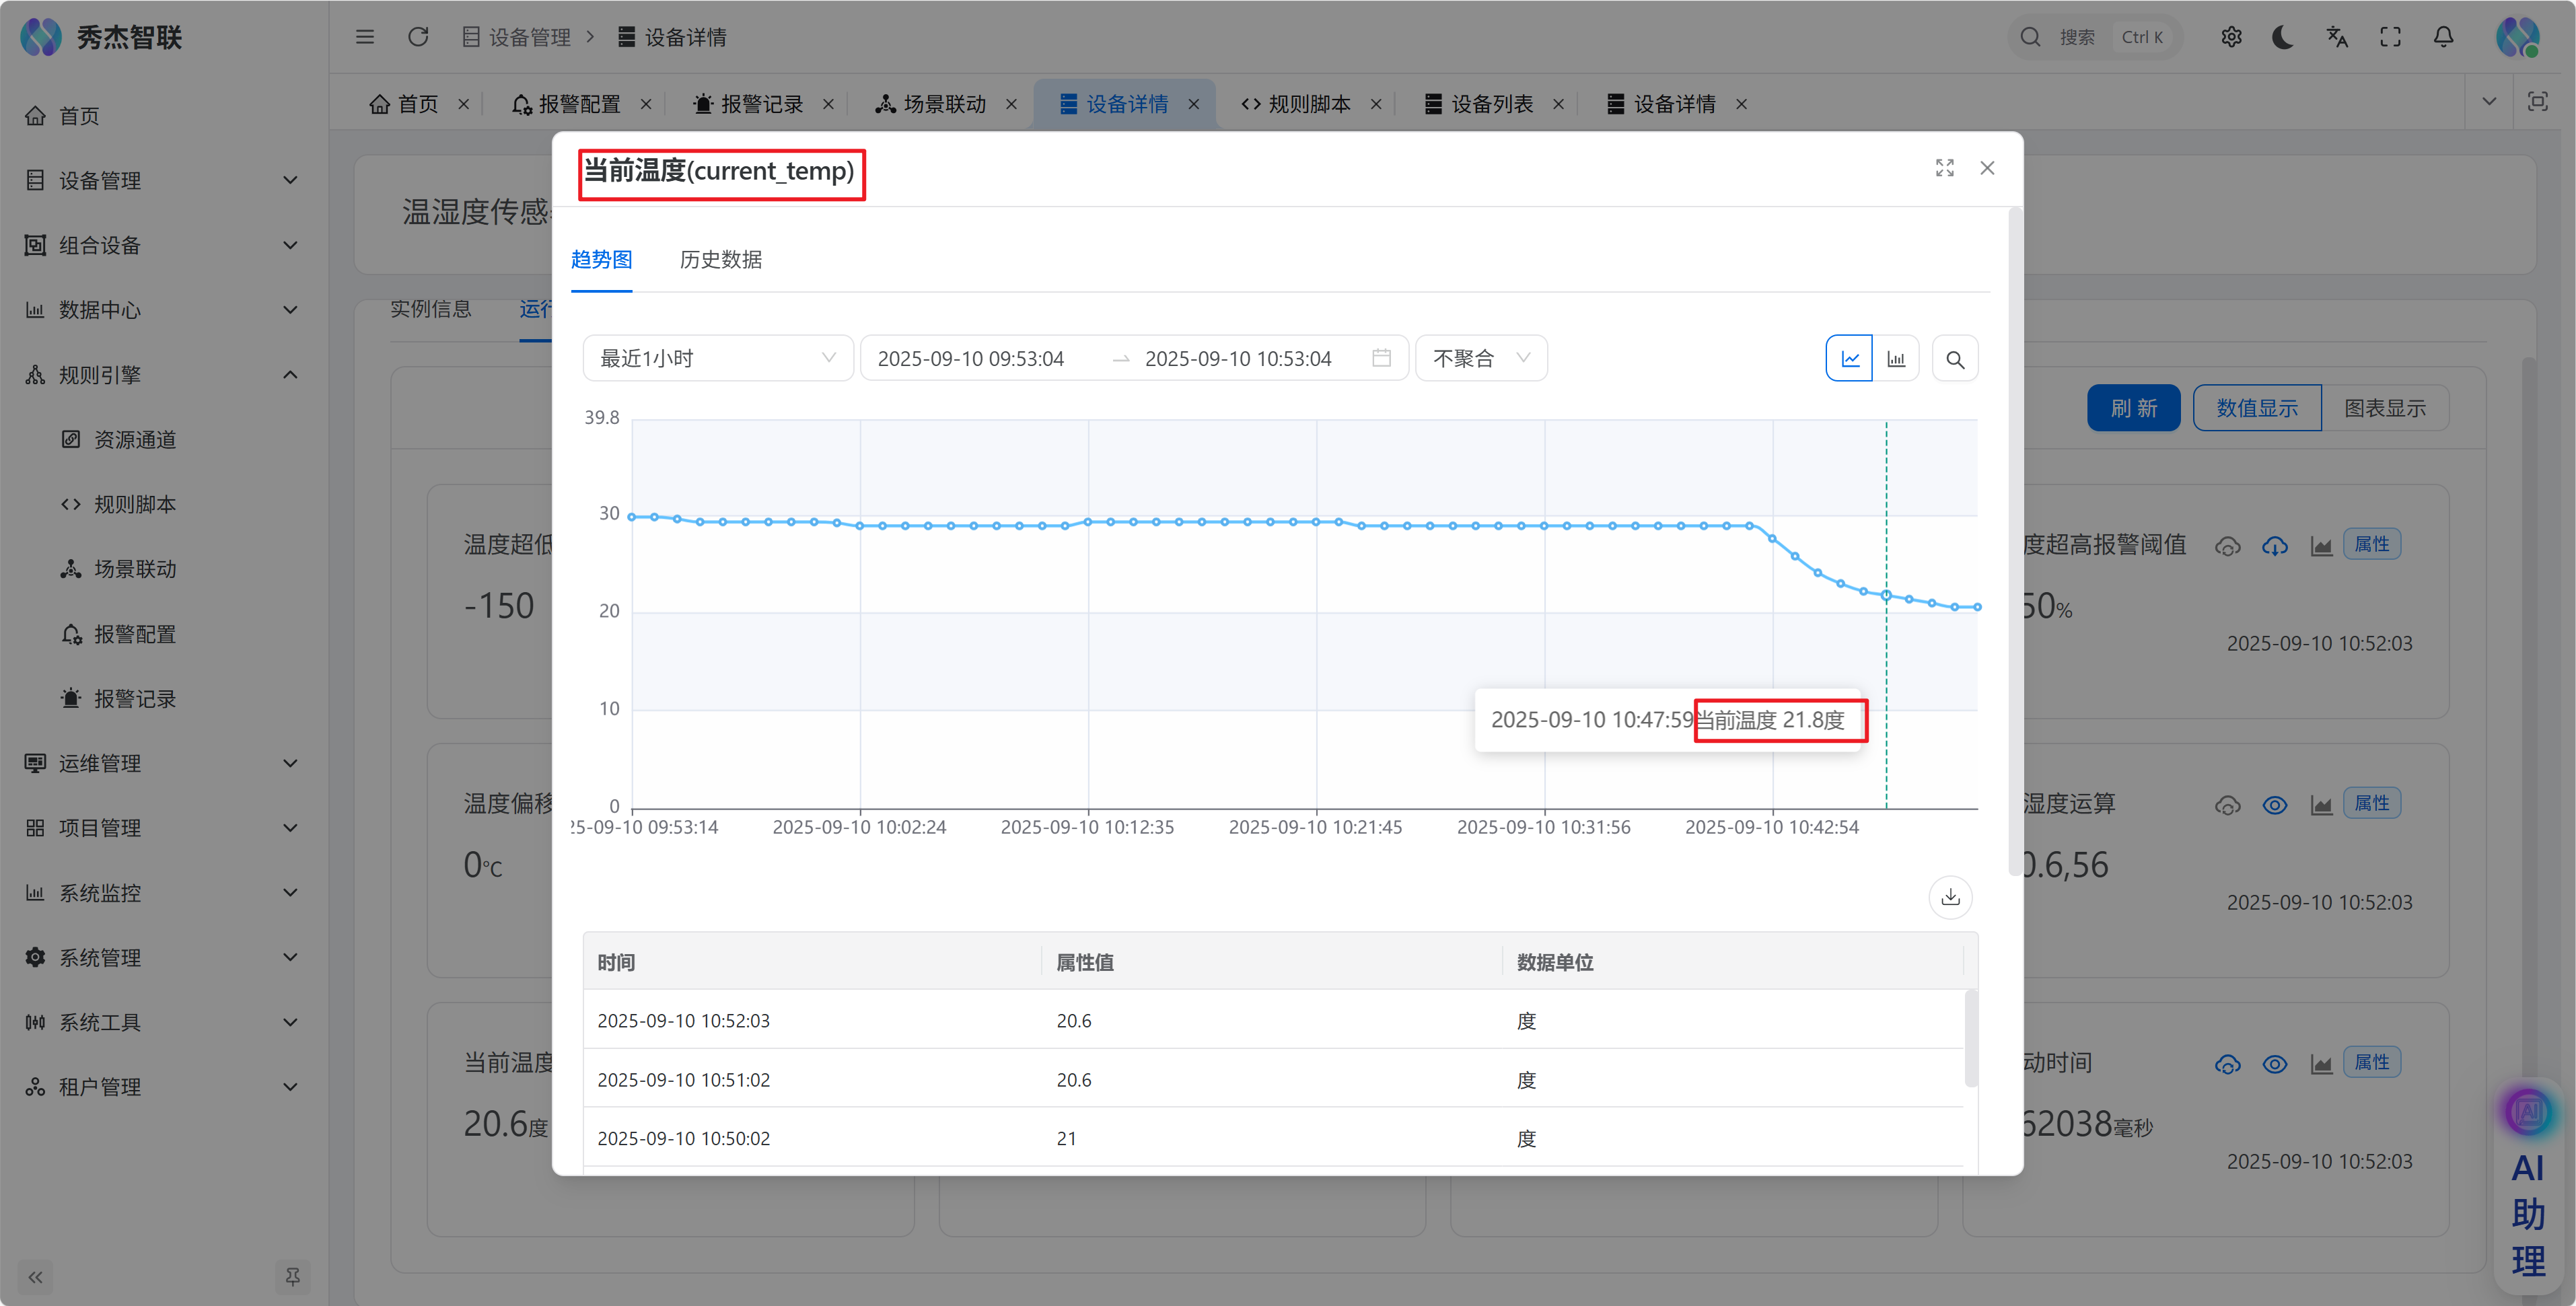Open language translation icon

[2336, 37]
